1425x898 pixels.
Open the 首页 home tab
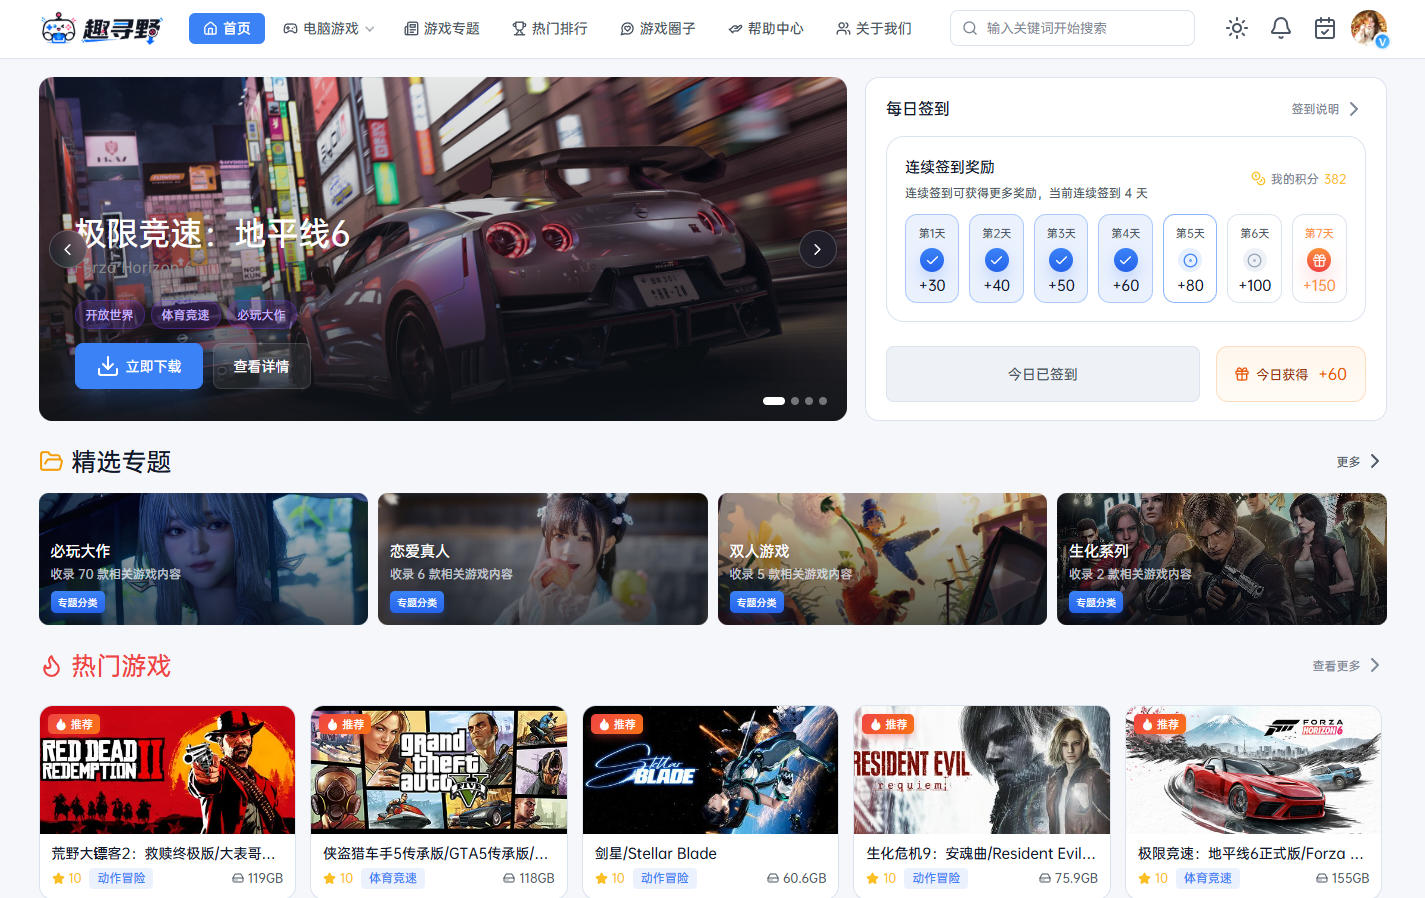click(227, 28)
